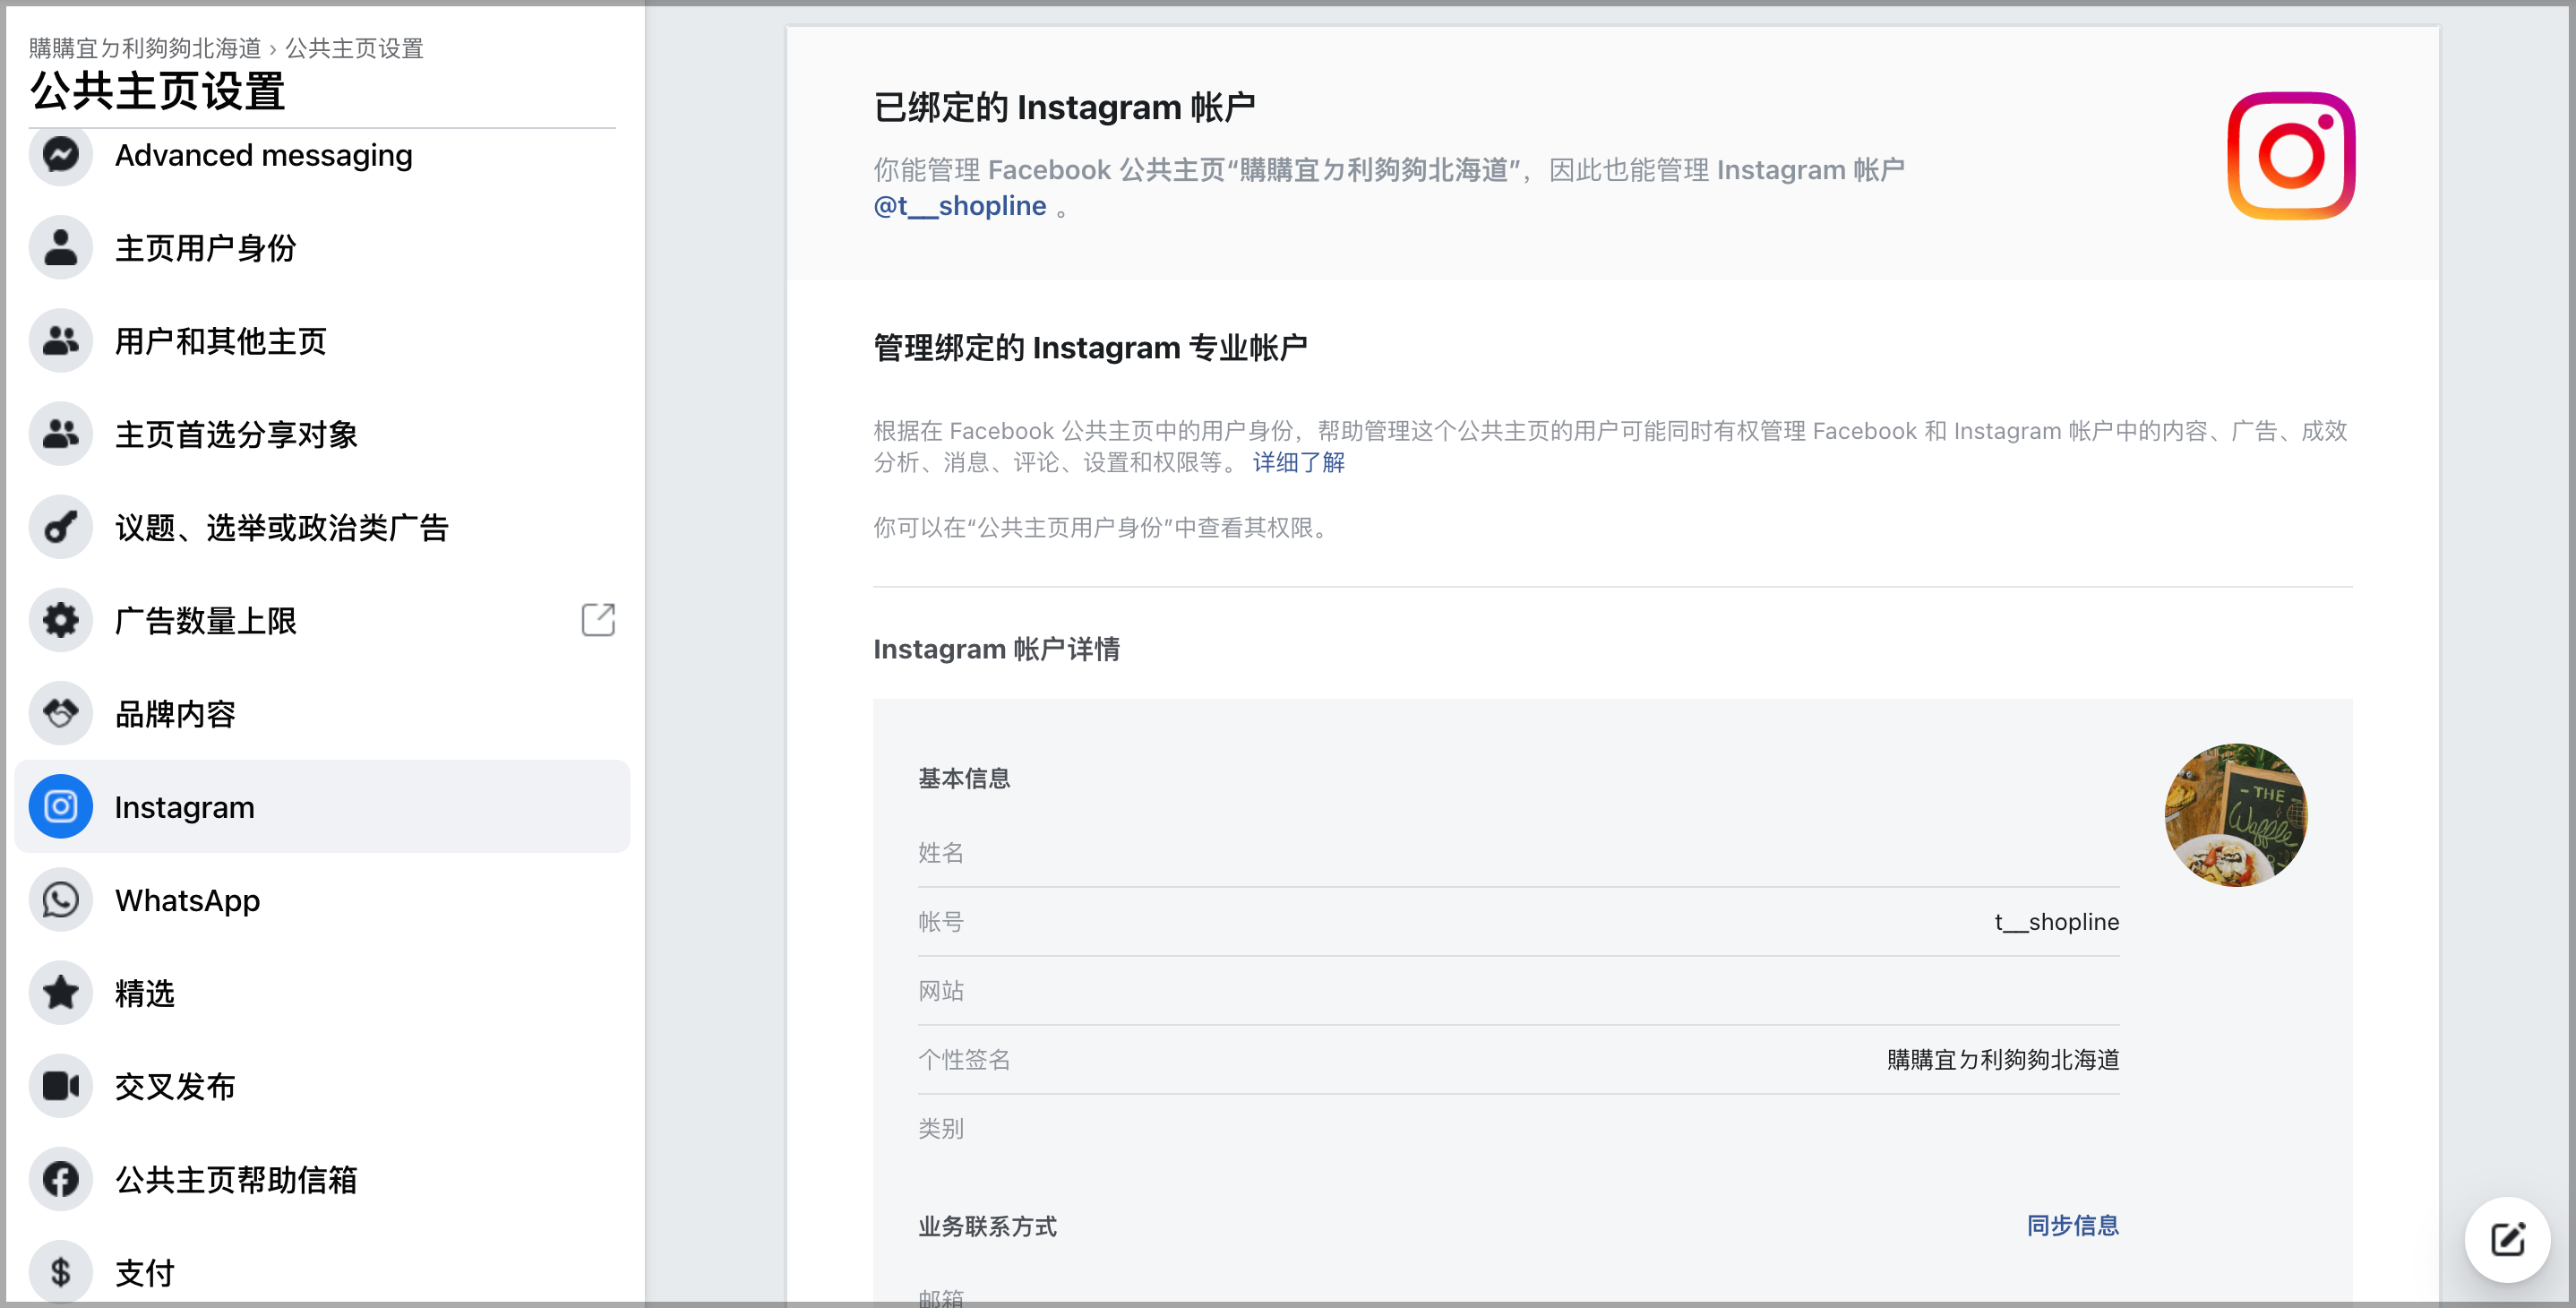Select Instagram menu item label
The image size is (2576, 1308).
[x=185, y=807]
